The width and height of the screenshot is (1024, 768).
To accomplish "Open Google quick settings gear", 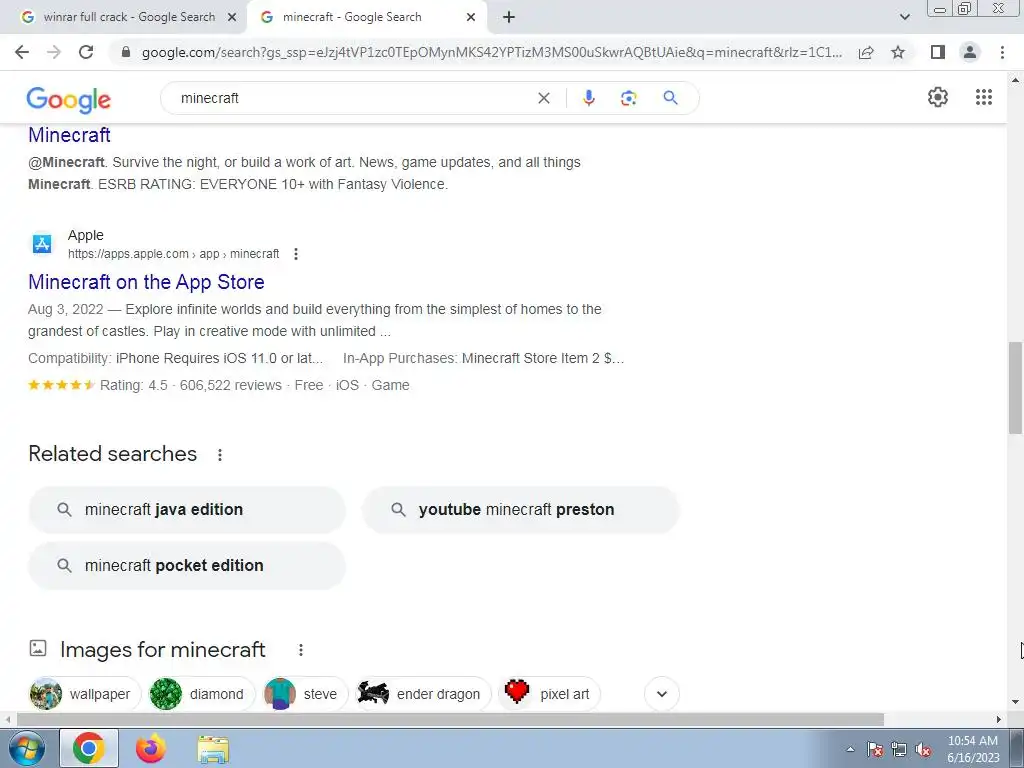I will (938, 97).
